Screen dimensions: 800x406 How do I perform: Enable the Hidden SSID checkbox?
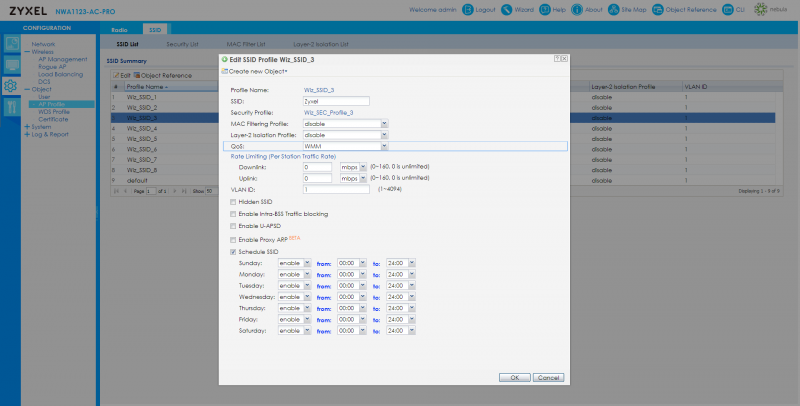tap(233, 201)
